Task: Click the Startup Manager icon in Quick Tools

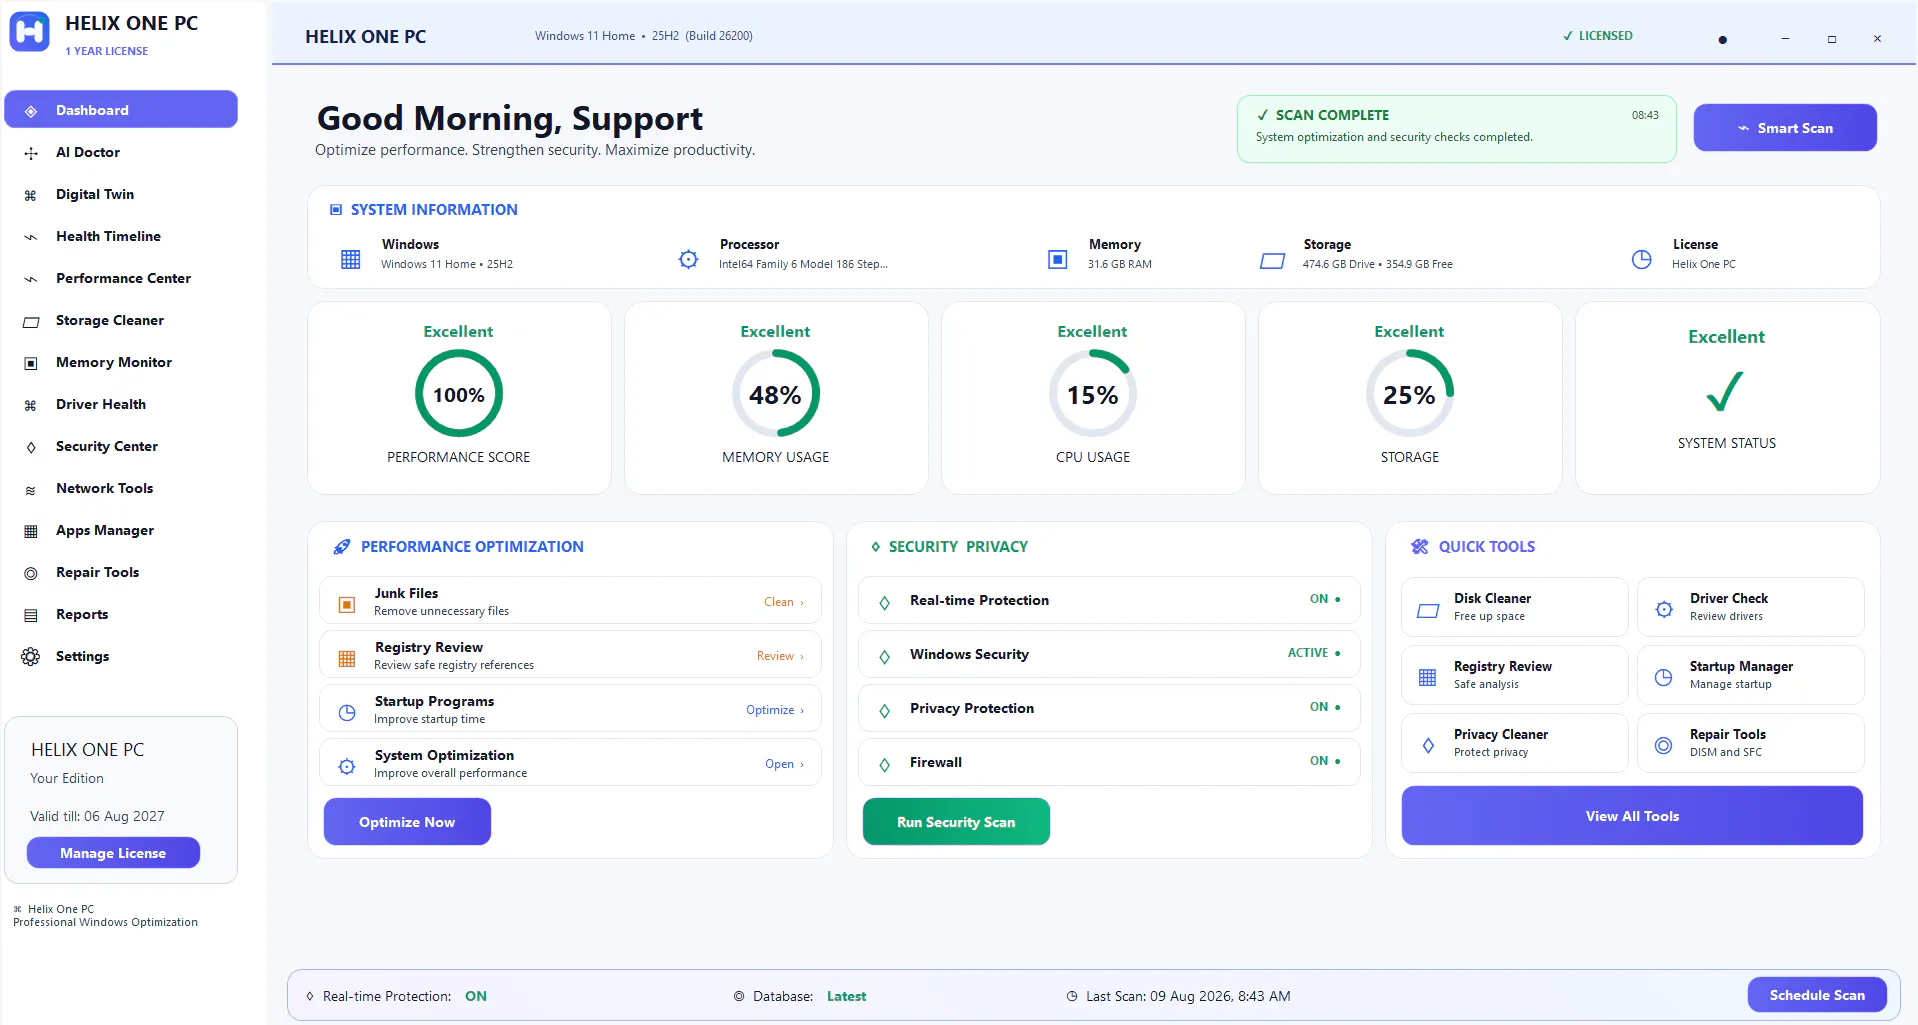Action: point(1664,677)
